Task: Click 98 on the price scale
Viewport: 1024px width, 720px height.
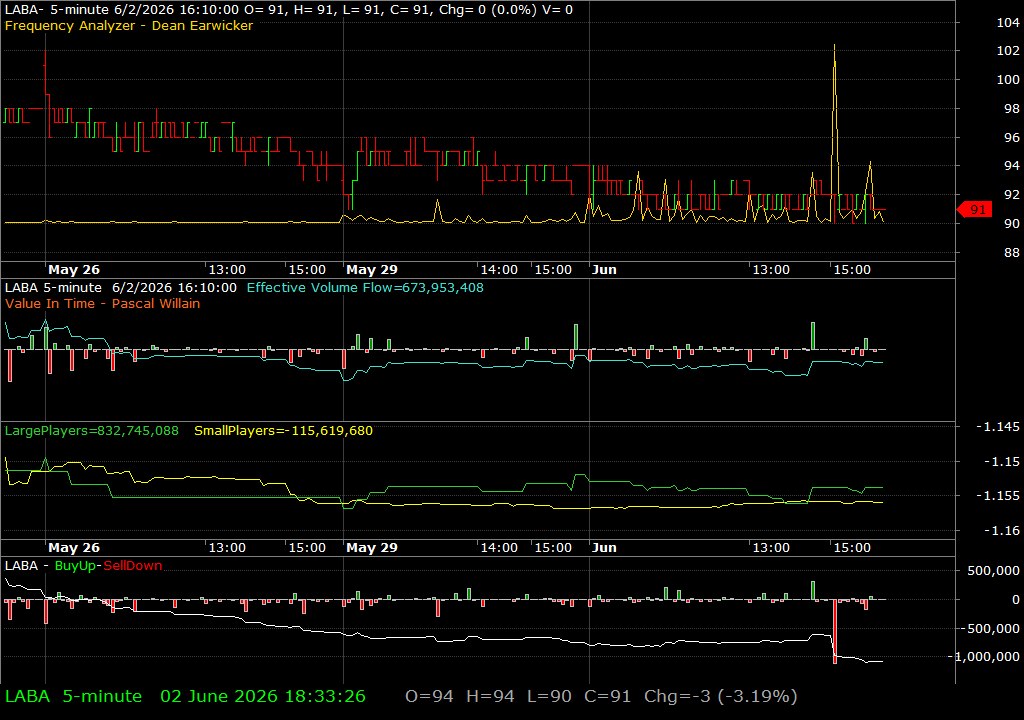Action: (1012, 109)
